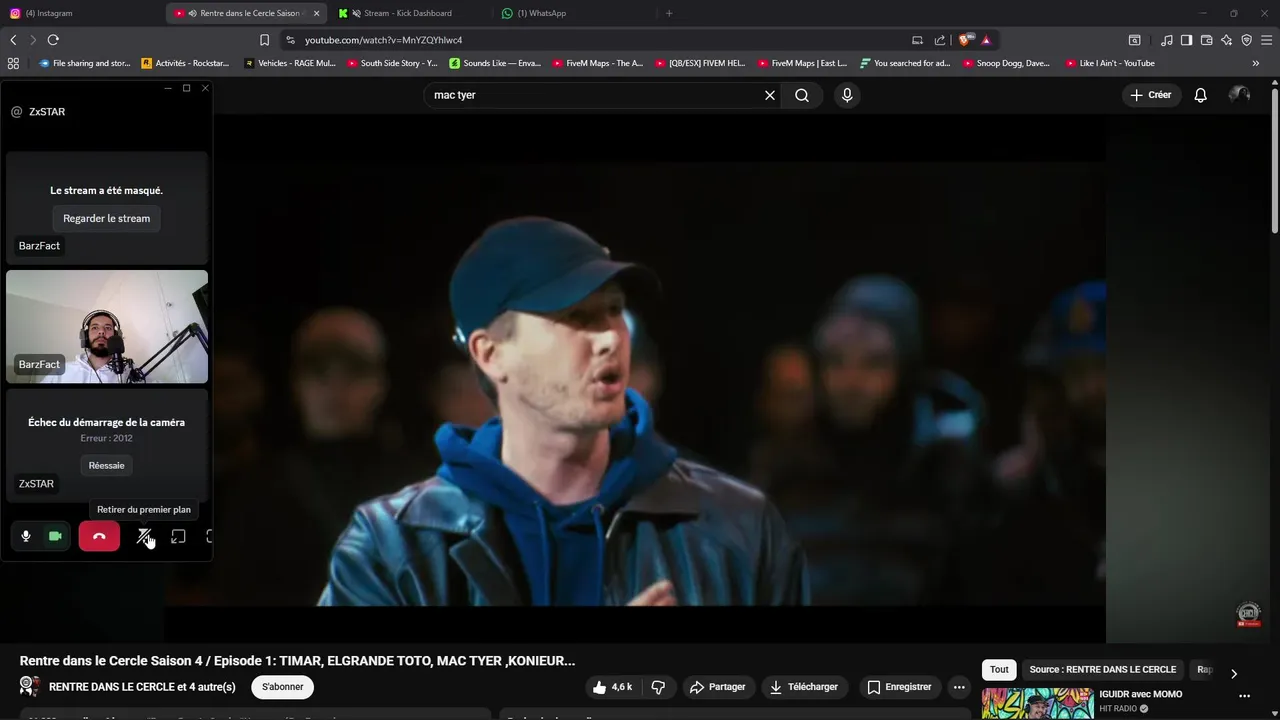
Task: Click the YouTube search magnifier button
Action: tap(802, 95)
